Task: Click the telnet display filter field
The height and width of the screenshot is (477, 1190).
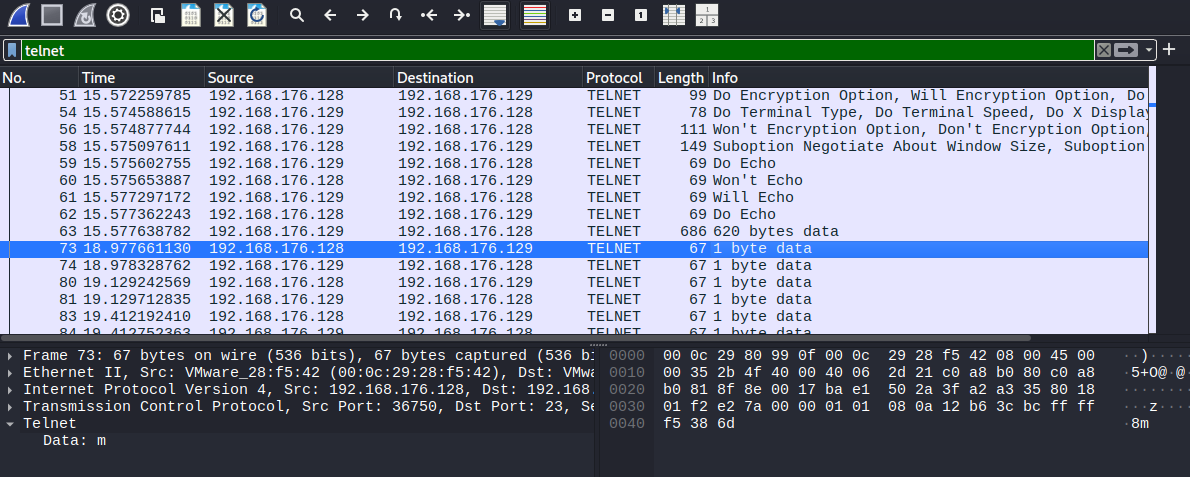Action: [x=558, y=51]
